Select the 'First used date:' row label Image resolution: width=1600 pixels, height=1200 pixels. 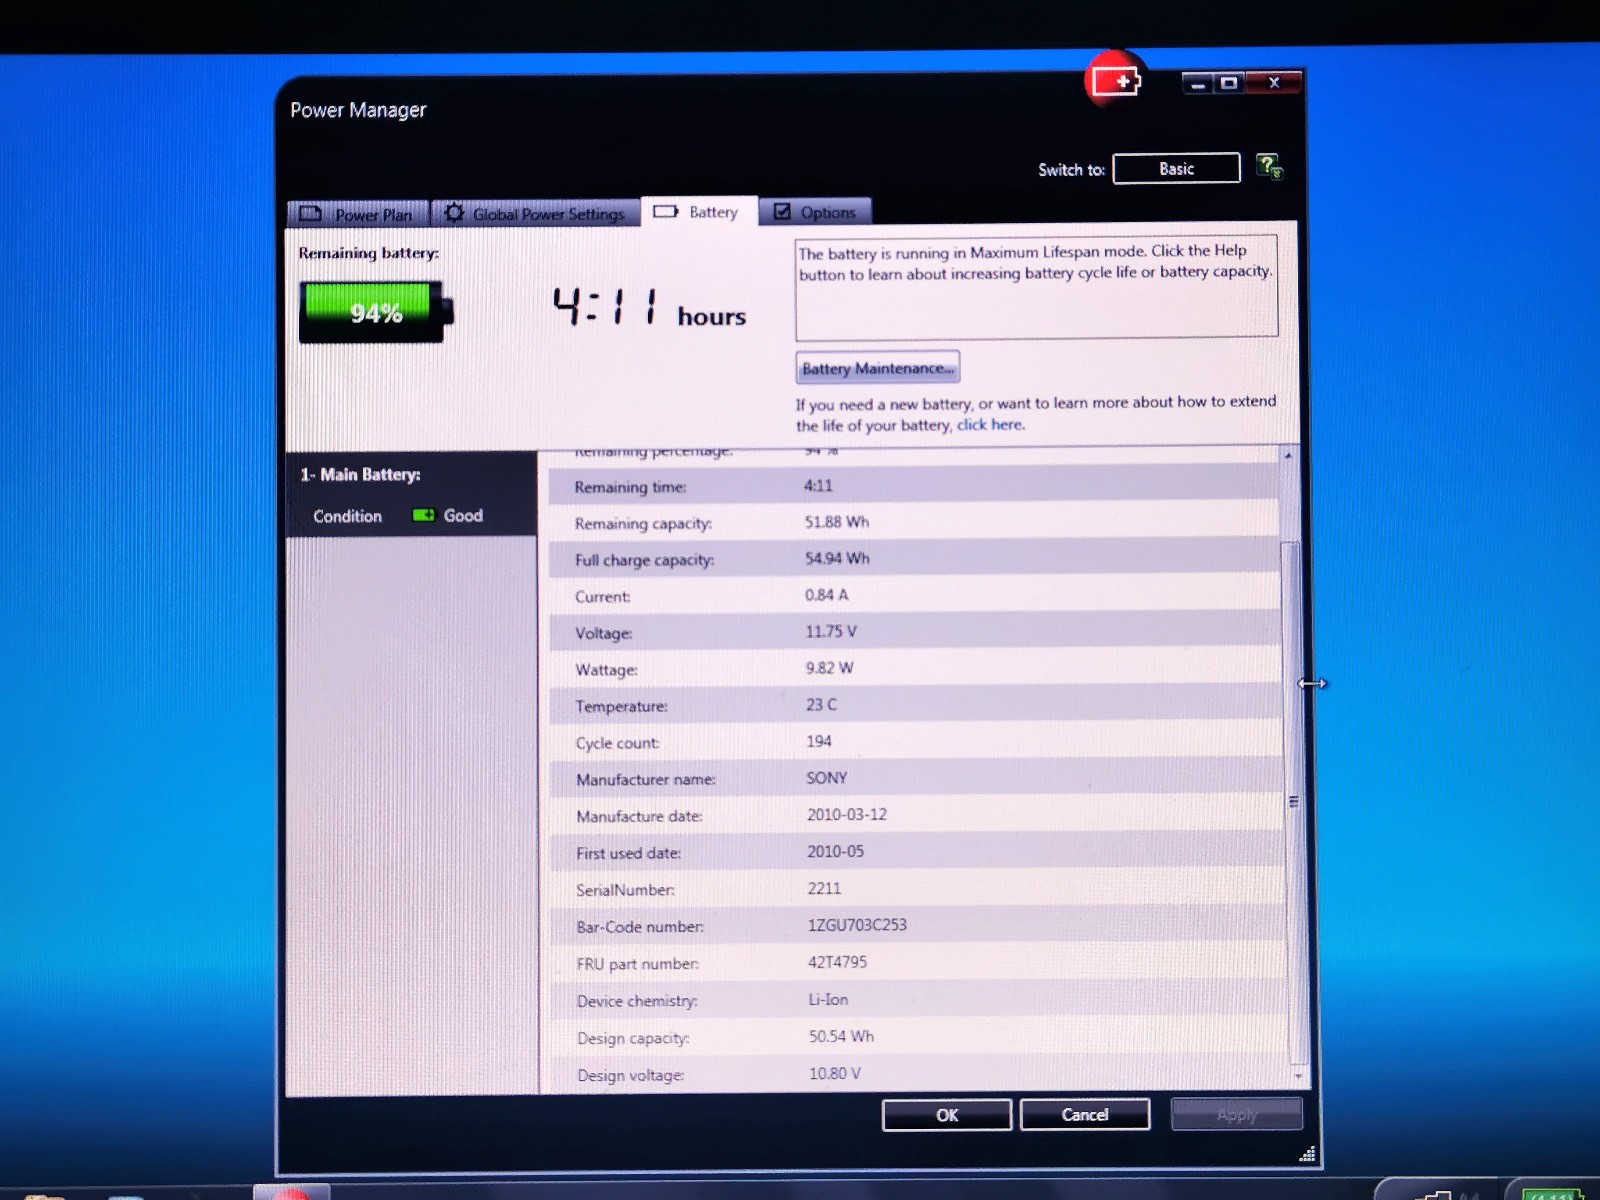point(628,853)
